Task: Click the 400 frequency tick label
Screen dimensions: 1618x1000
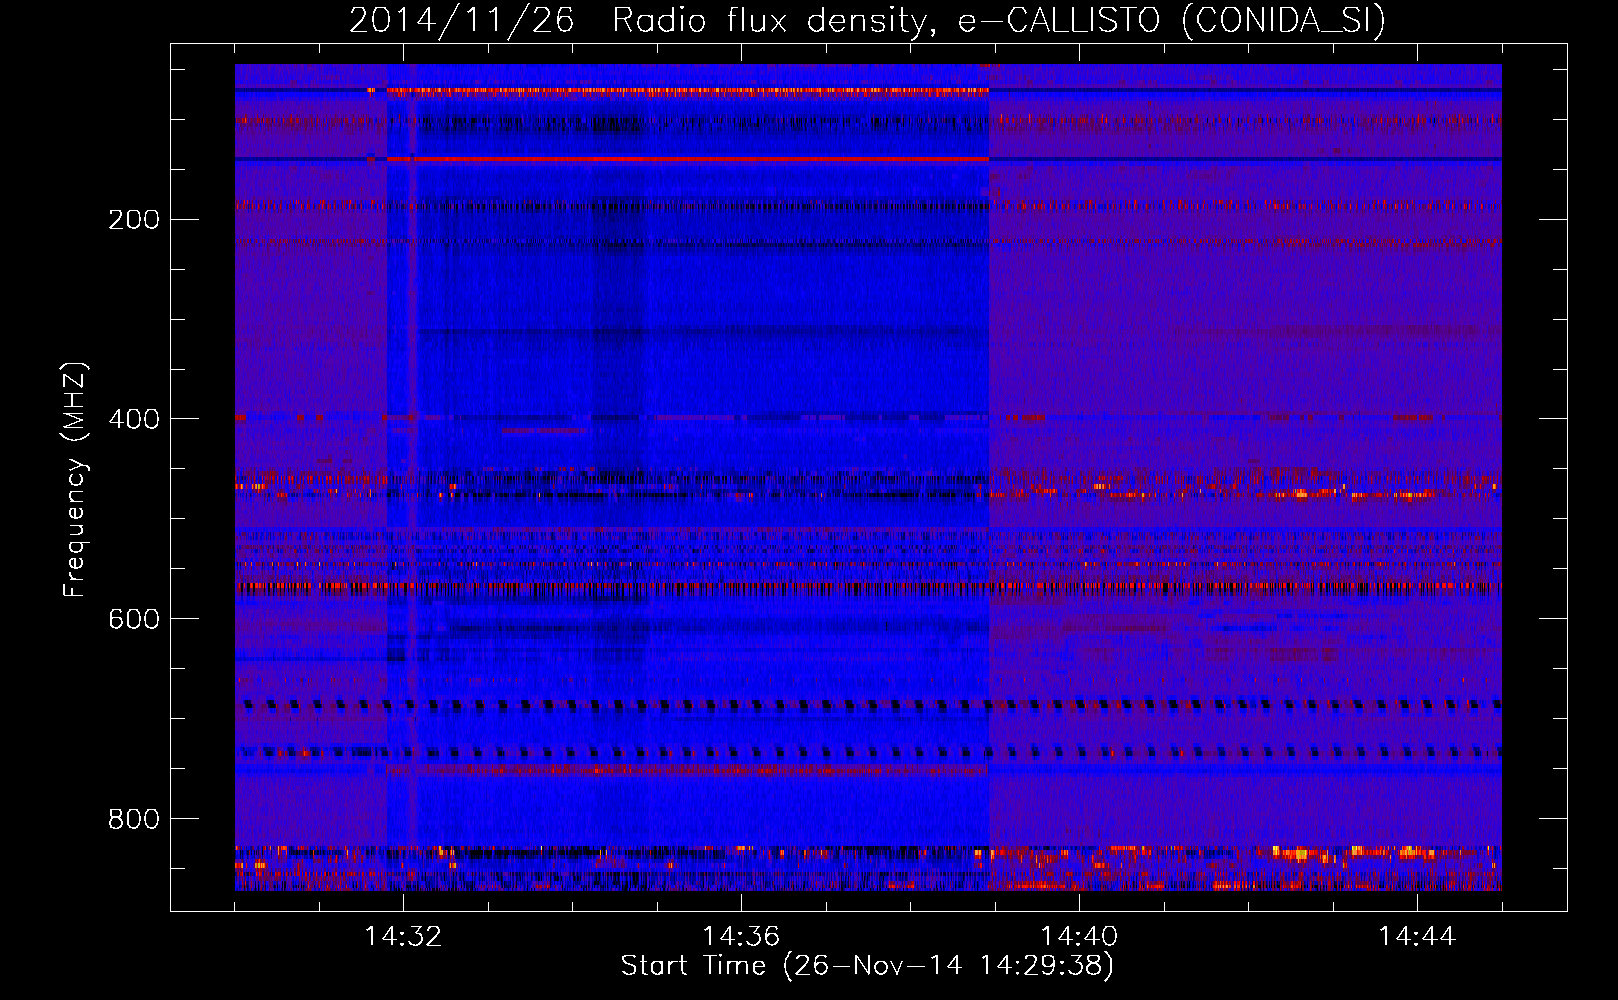Action: click(x=134, y=419)
